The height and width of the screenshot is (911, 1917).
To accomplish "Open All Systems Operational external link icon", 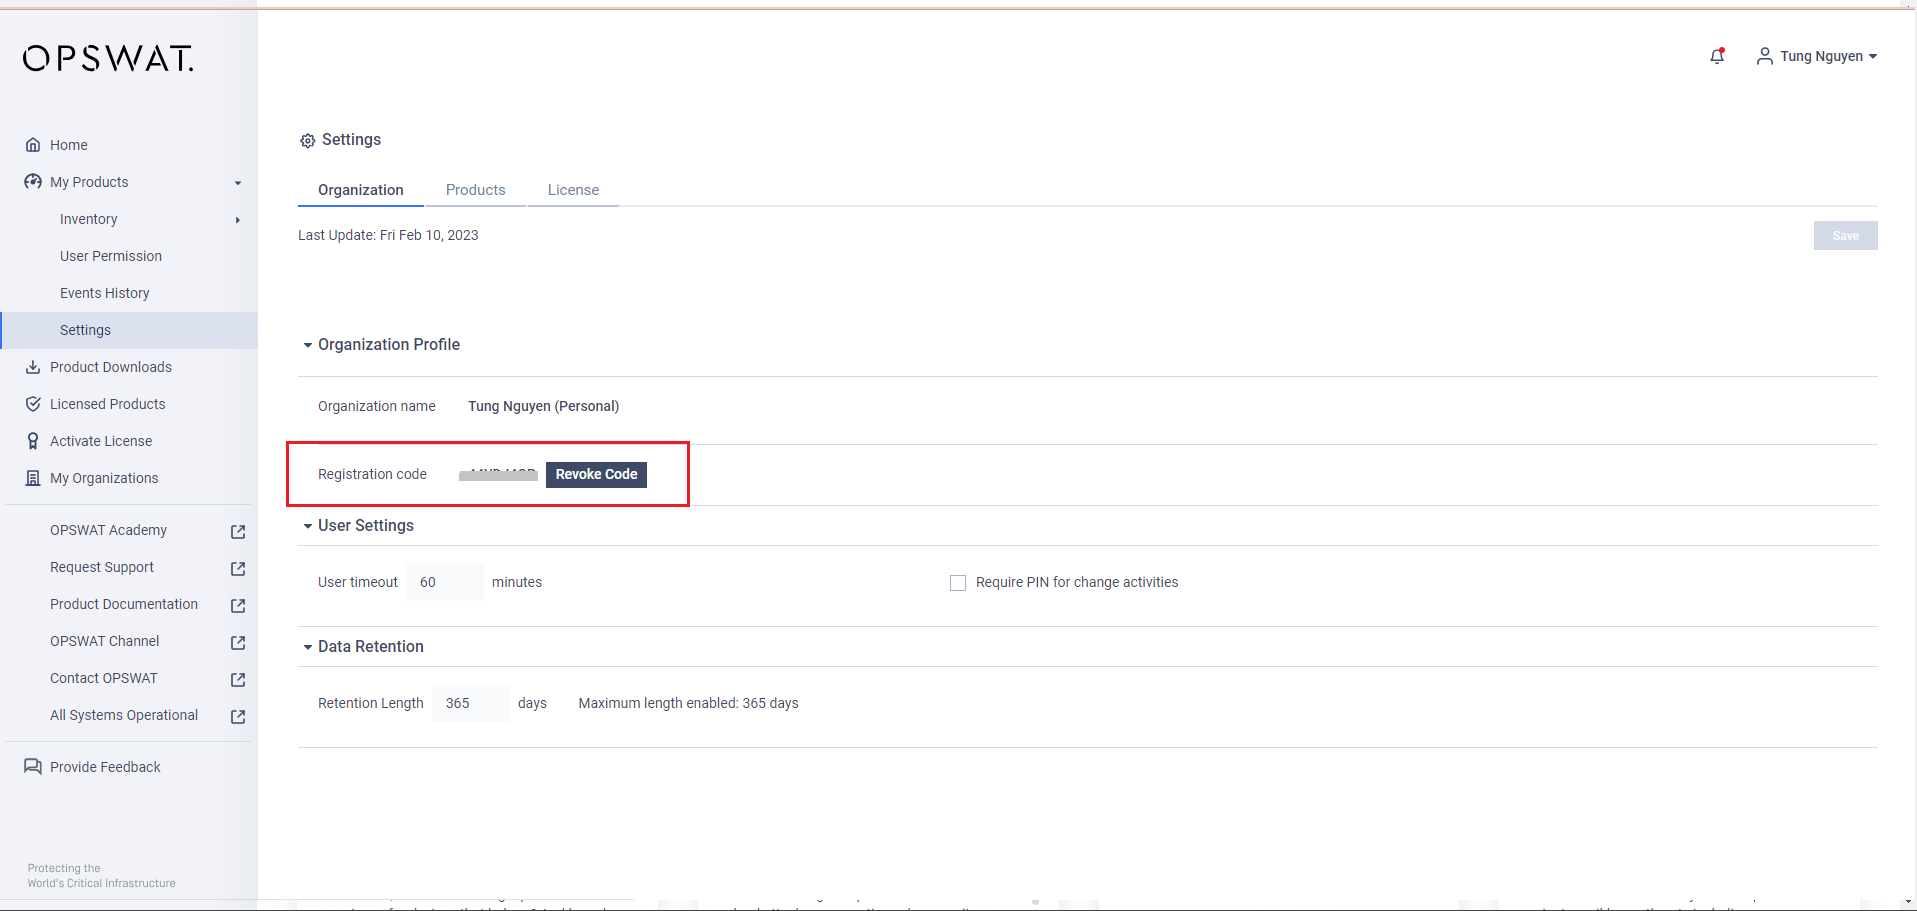I will coord(238,717).
